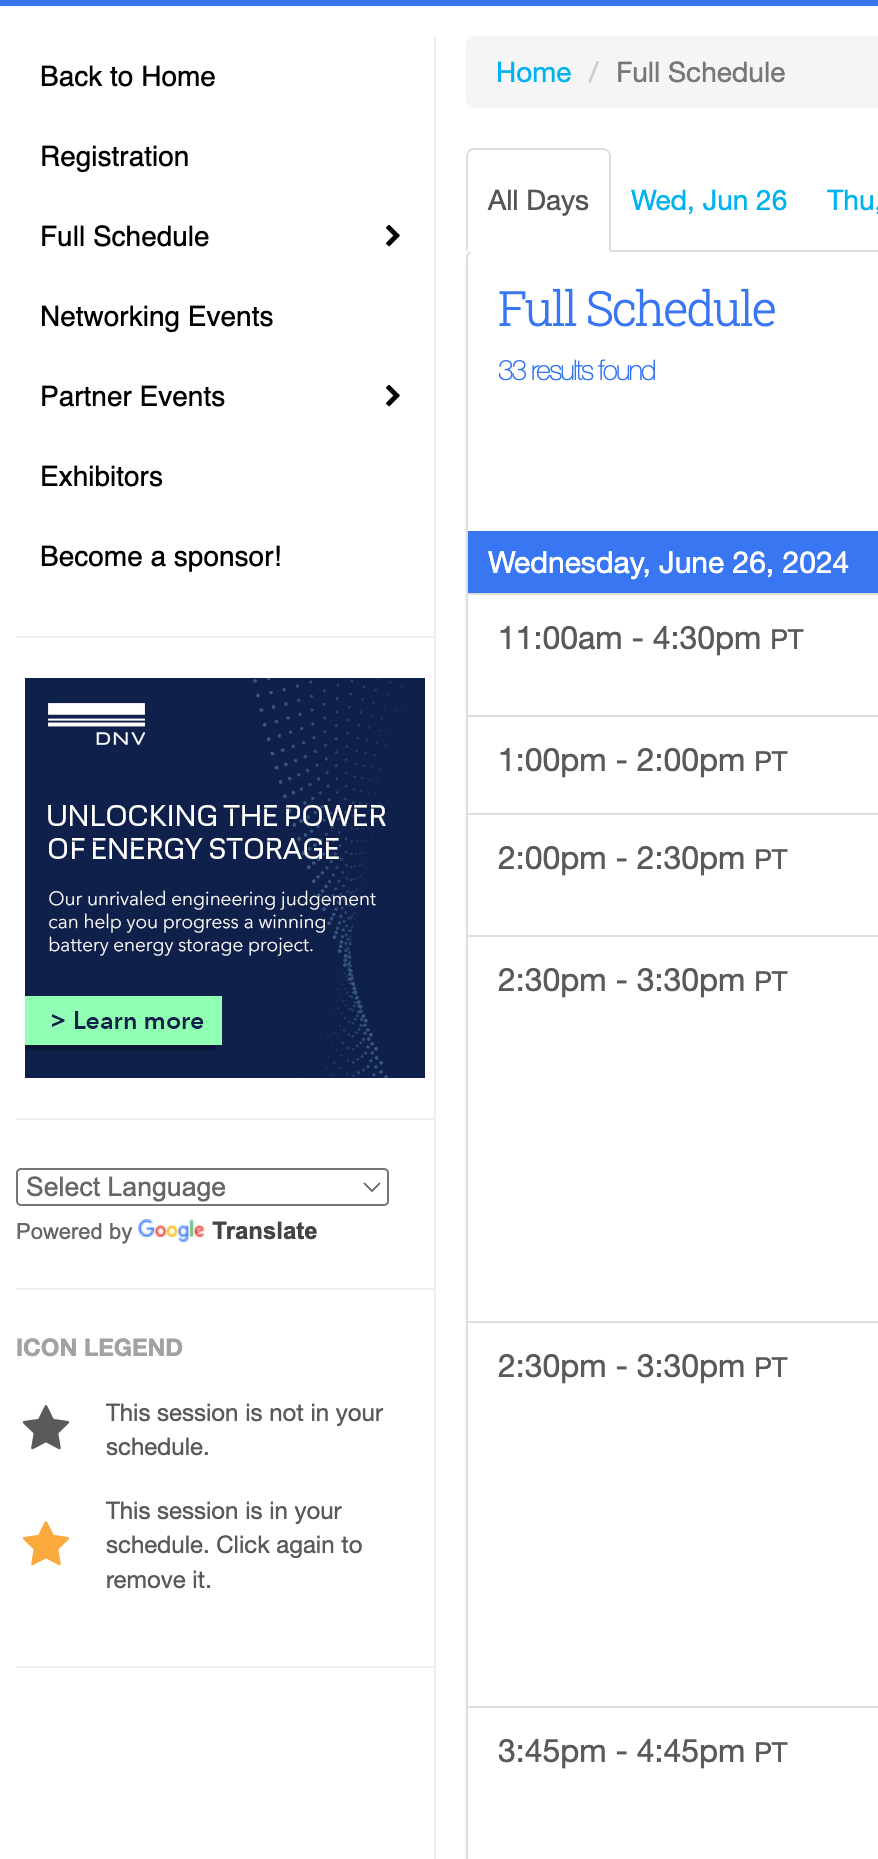Click Become a sponsor! link
This screenshot has width=878, height=1859.
pyautogui.click(x=161, y=557)
